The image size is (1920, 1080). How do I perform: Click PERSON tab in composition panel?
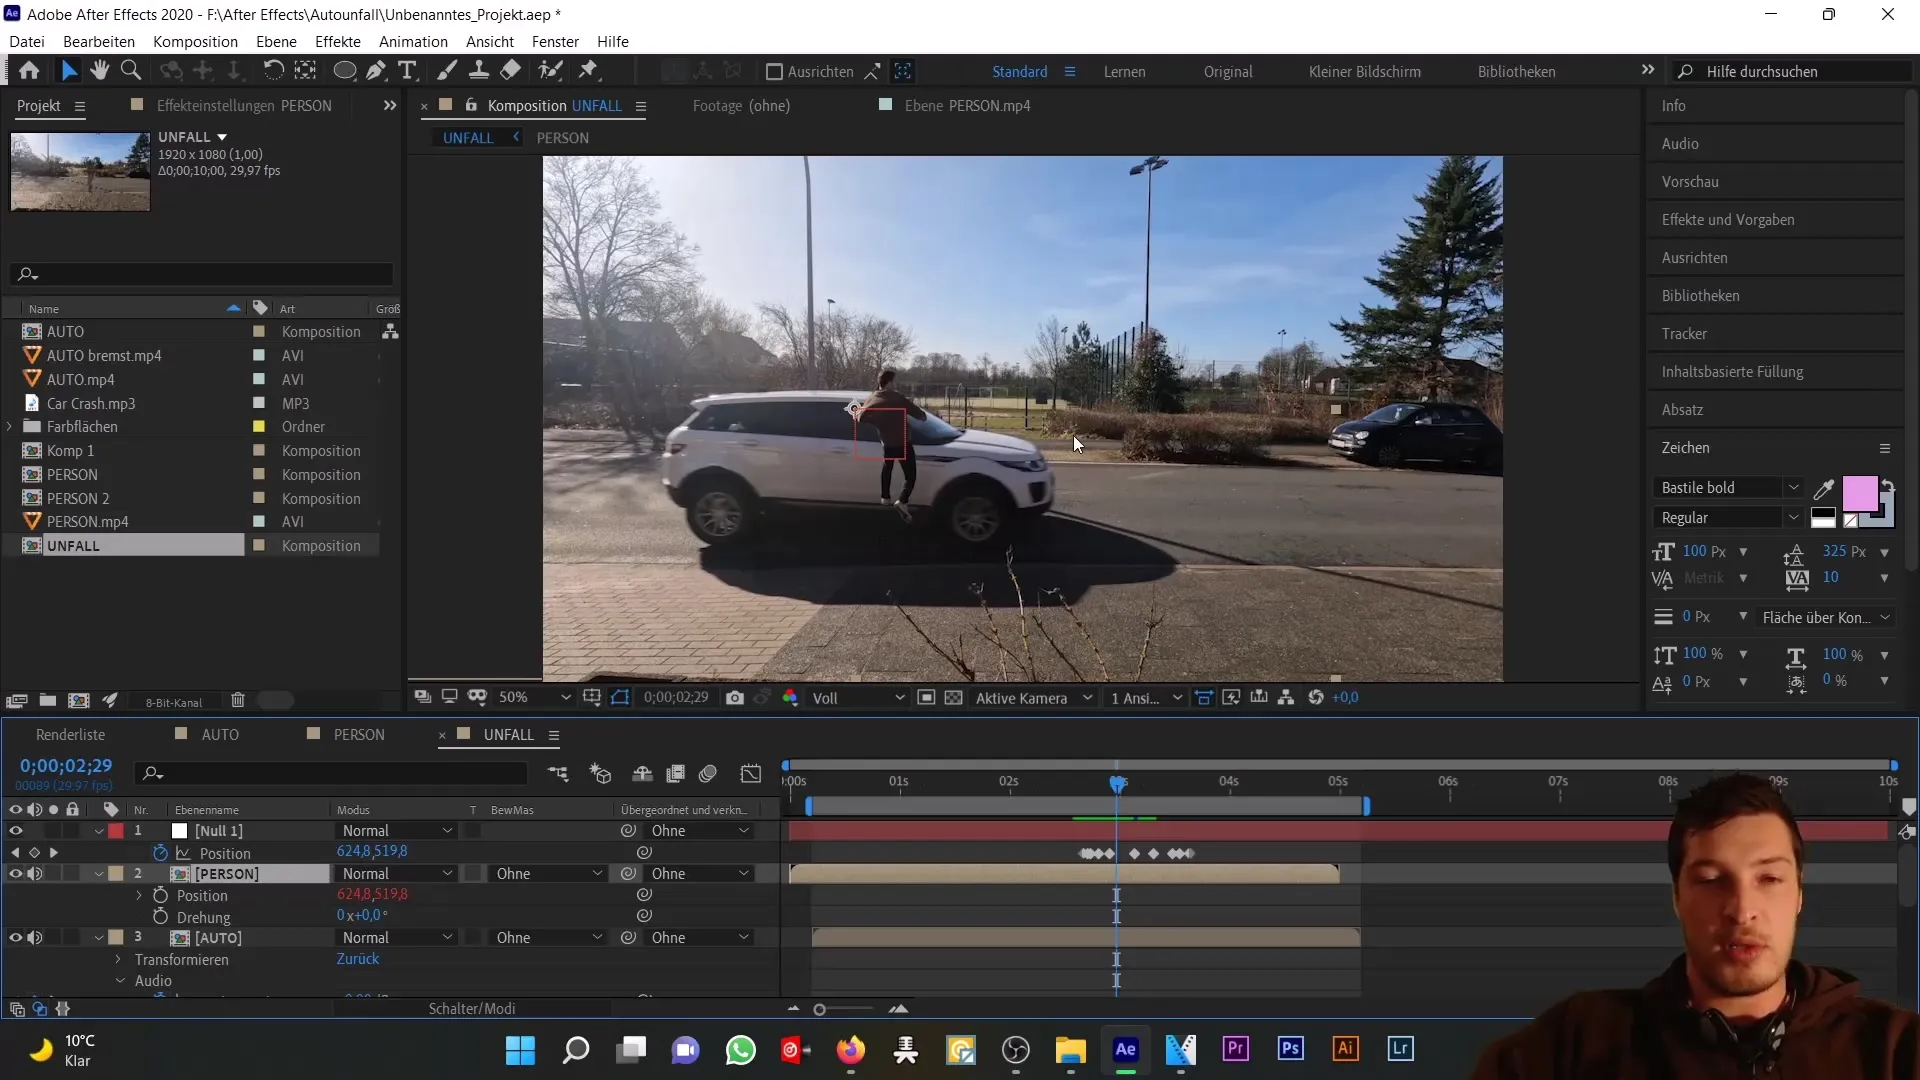[562, 137]
